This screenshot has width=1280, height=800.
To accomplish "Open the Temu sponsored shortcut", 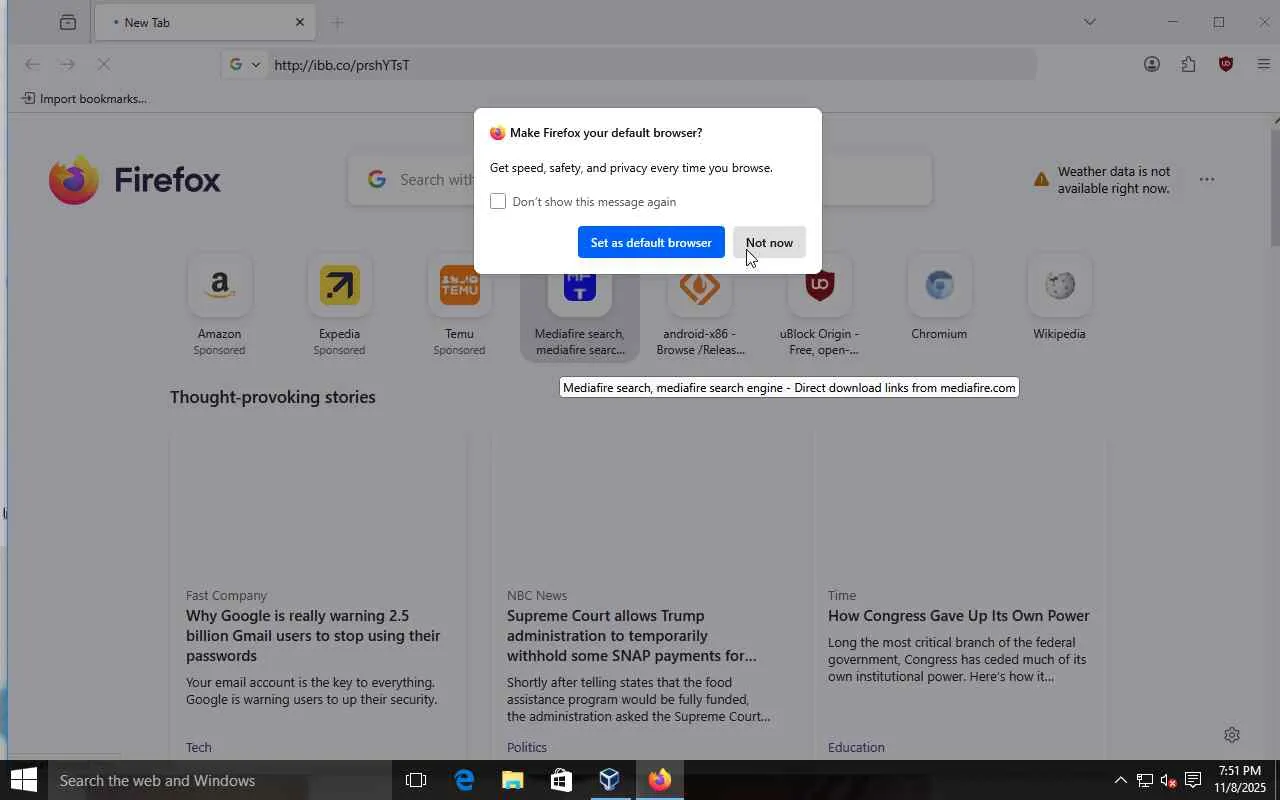I will pyautogui.click(x=459, y=304).
